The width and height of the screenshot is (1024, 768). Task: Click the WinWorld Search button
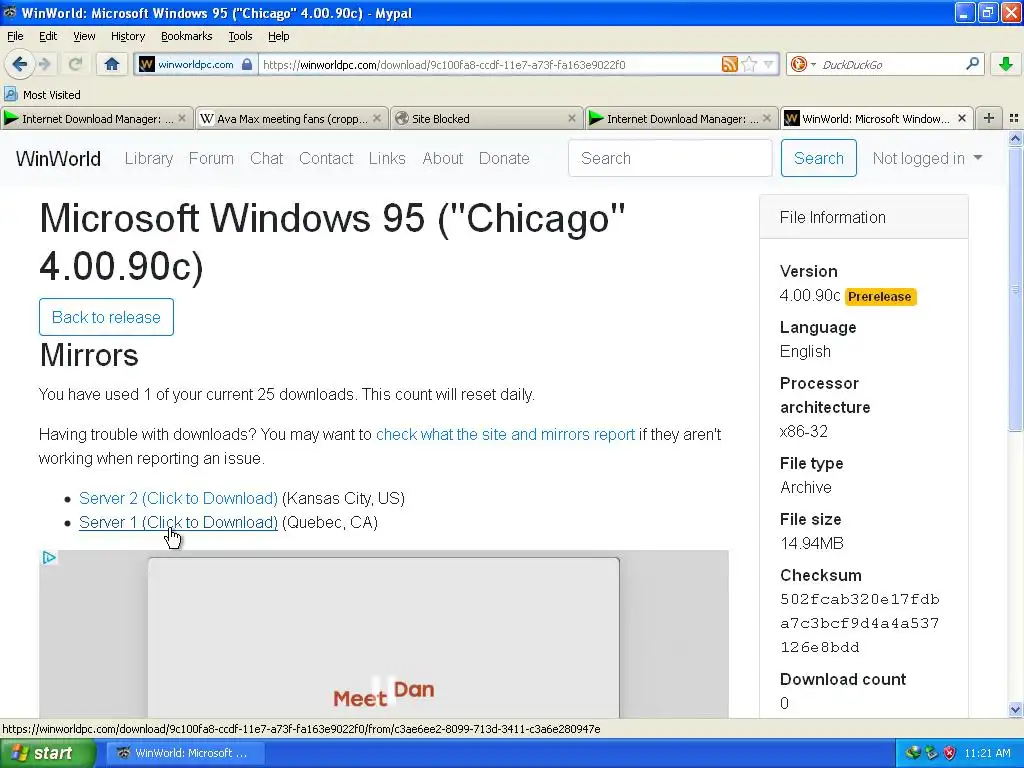tap(819, 158)
